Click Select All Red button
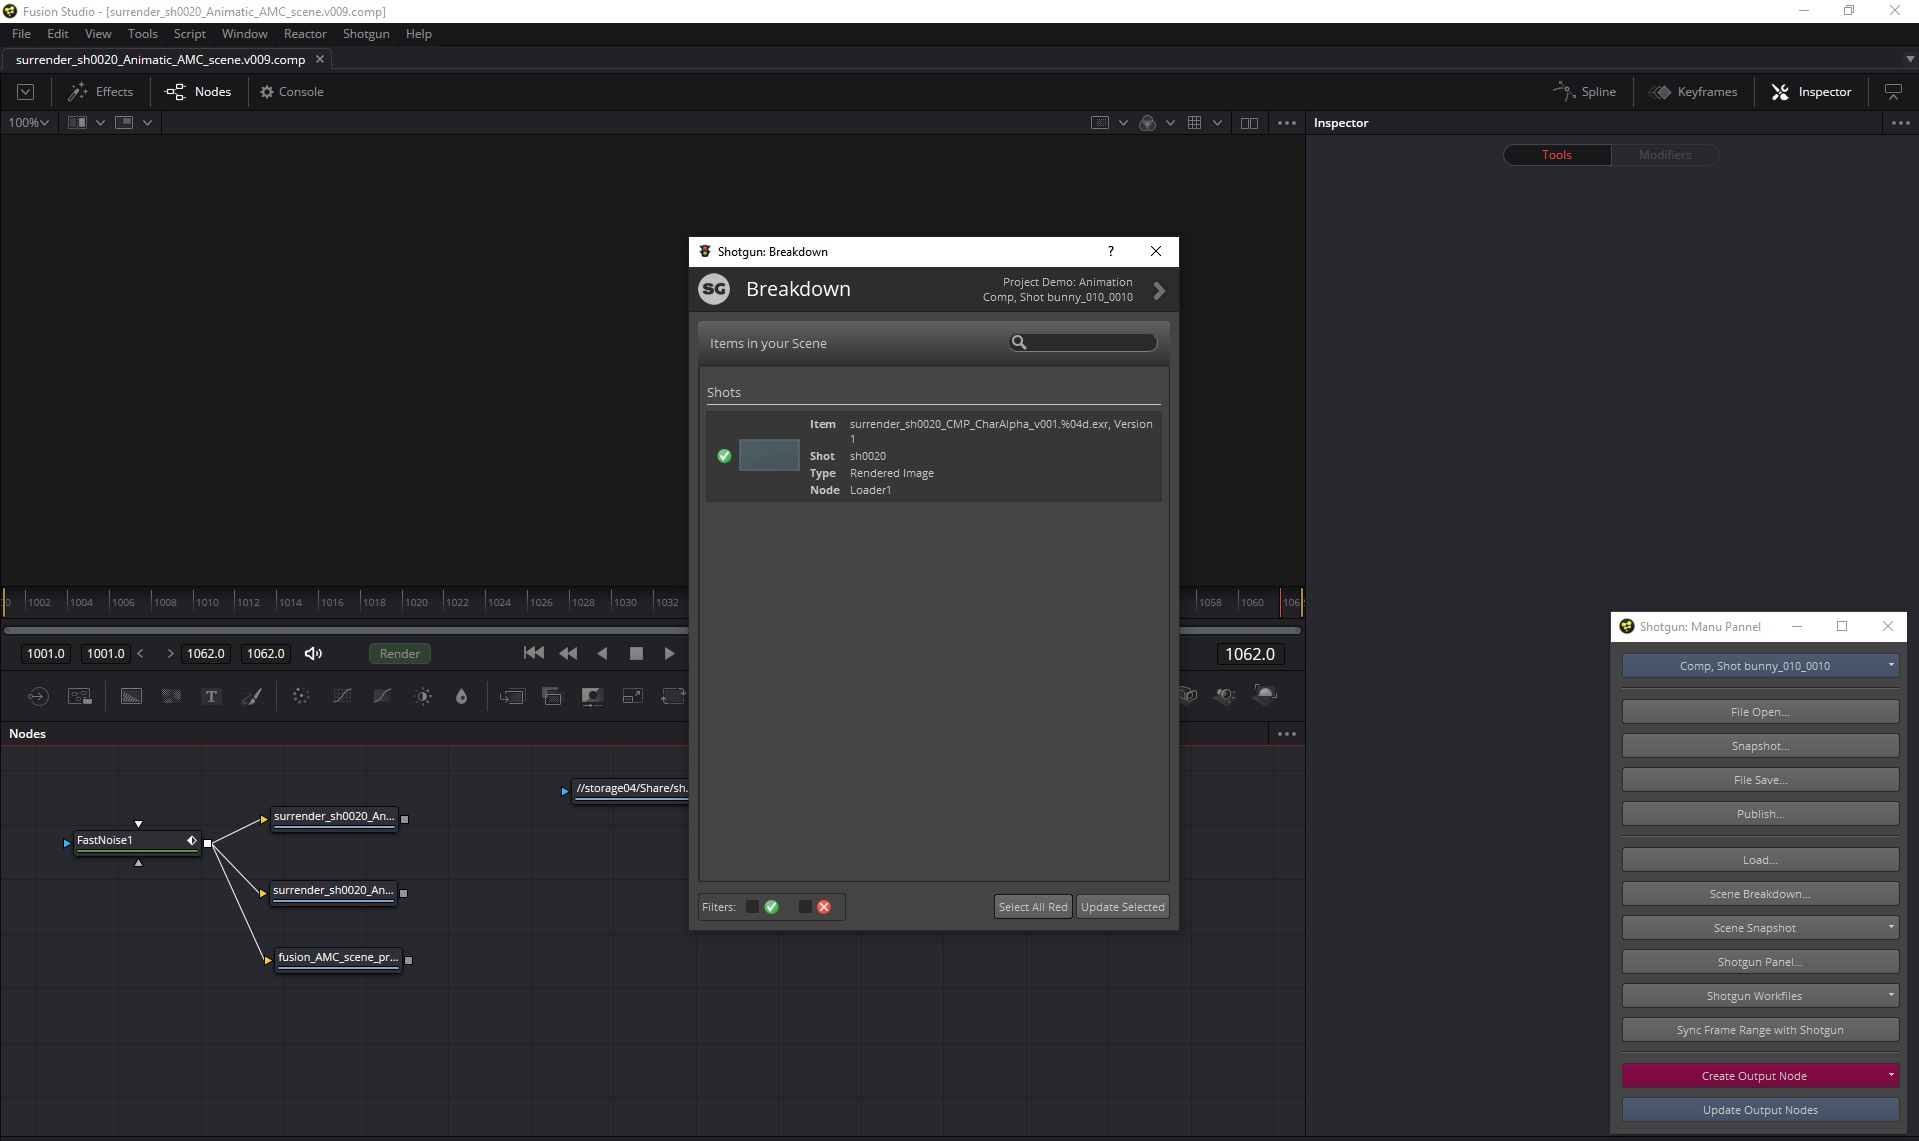Image resolution: width=1919 pixels, height=1141 pixels. click(1033, 907)
